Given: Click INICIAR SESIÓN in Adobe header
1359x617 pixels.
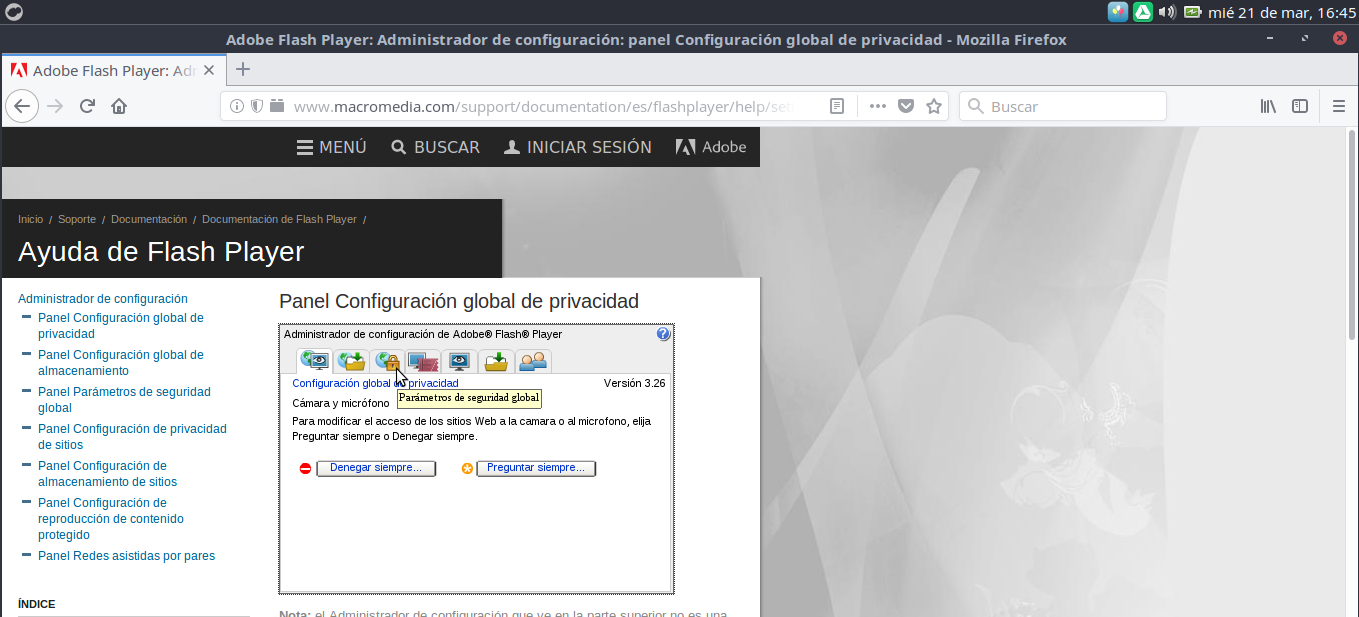Looking at the screenshot, I should click(578, 147).
